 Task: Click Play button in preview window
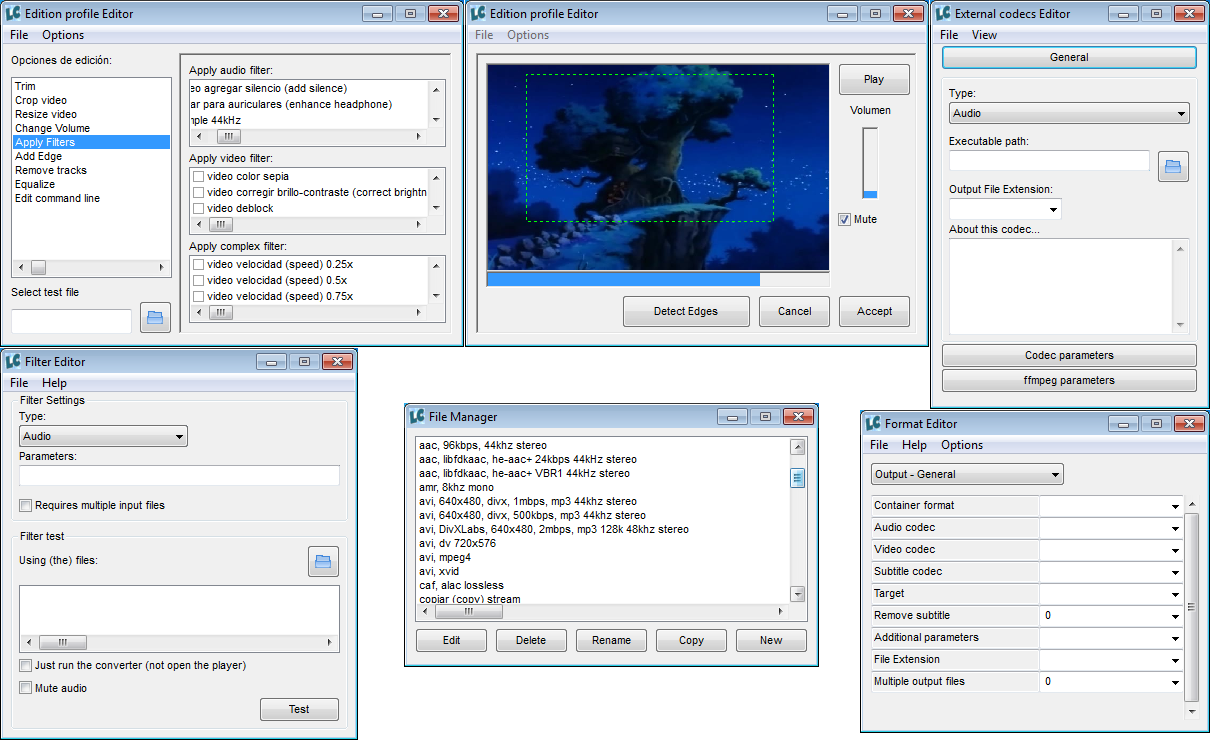[x=874, y=79]
